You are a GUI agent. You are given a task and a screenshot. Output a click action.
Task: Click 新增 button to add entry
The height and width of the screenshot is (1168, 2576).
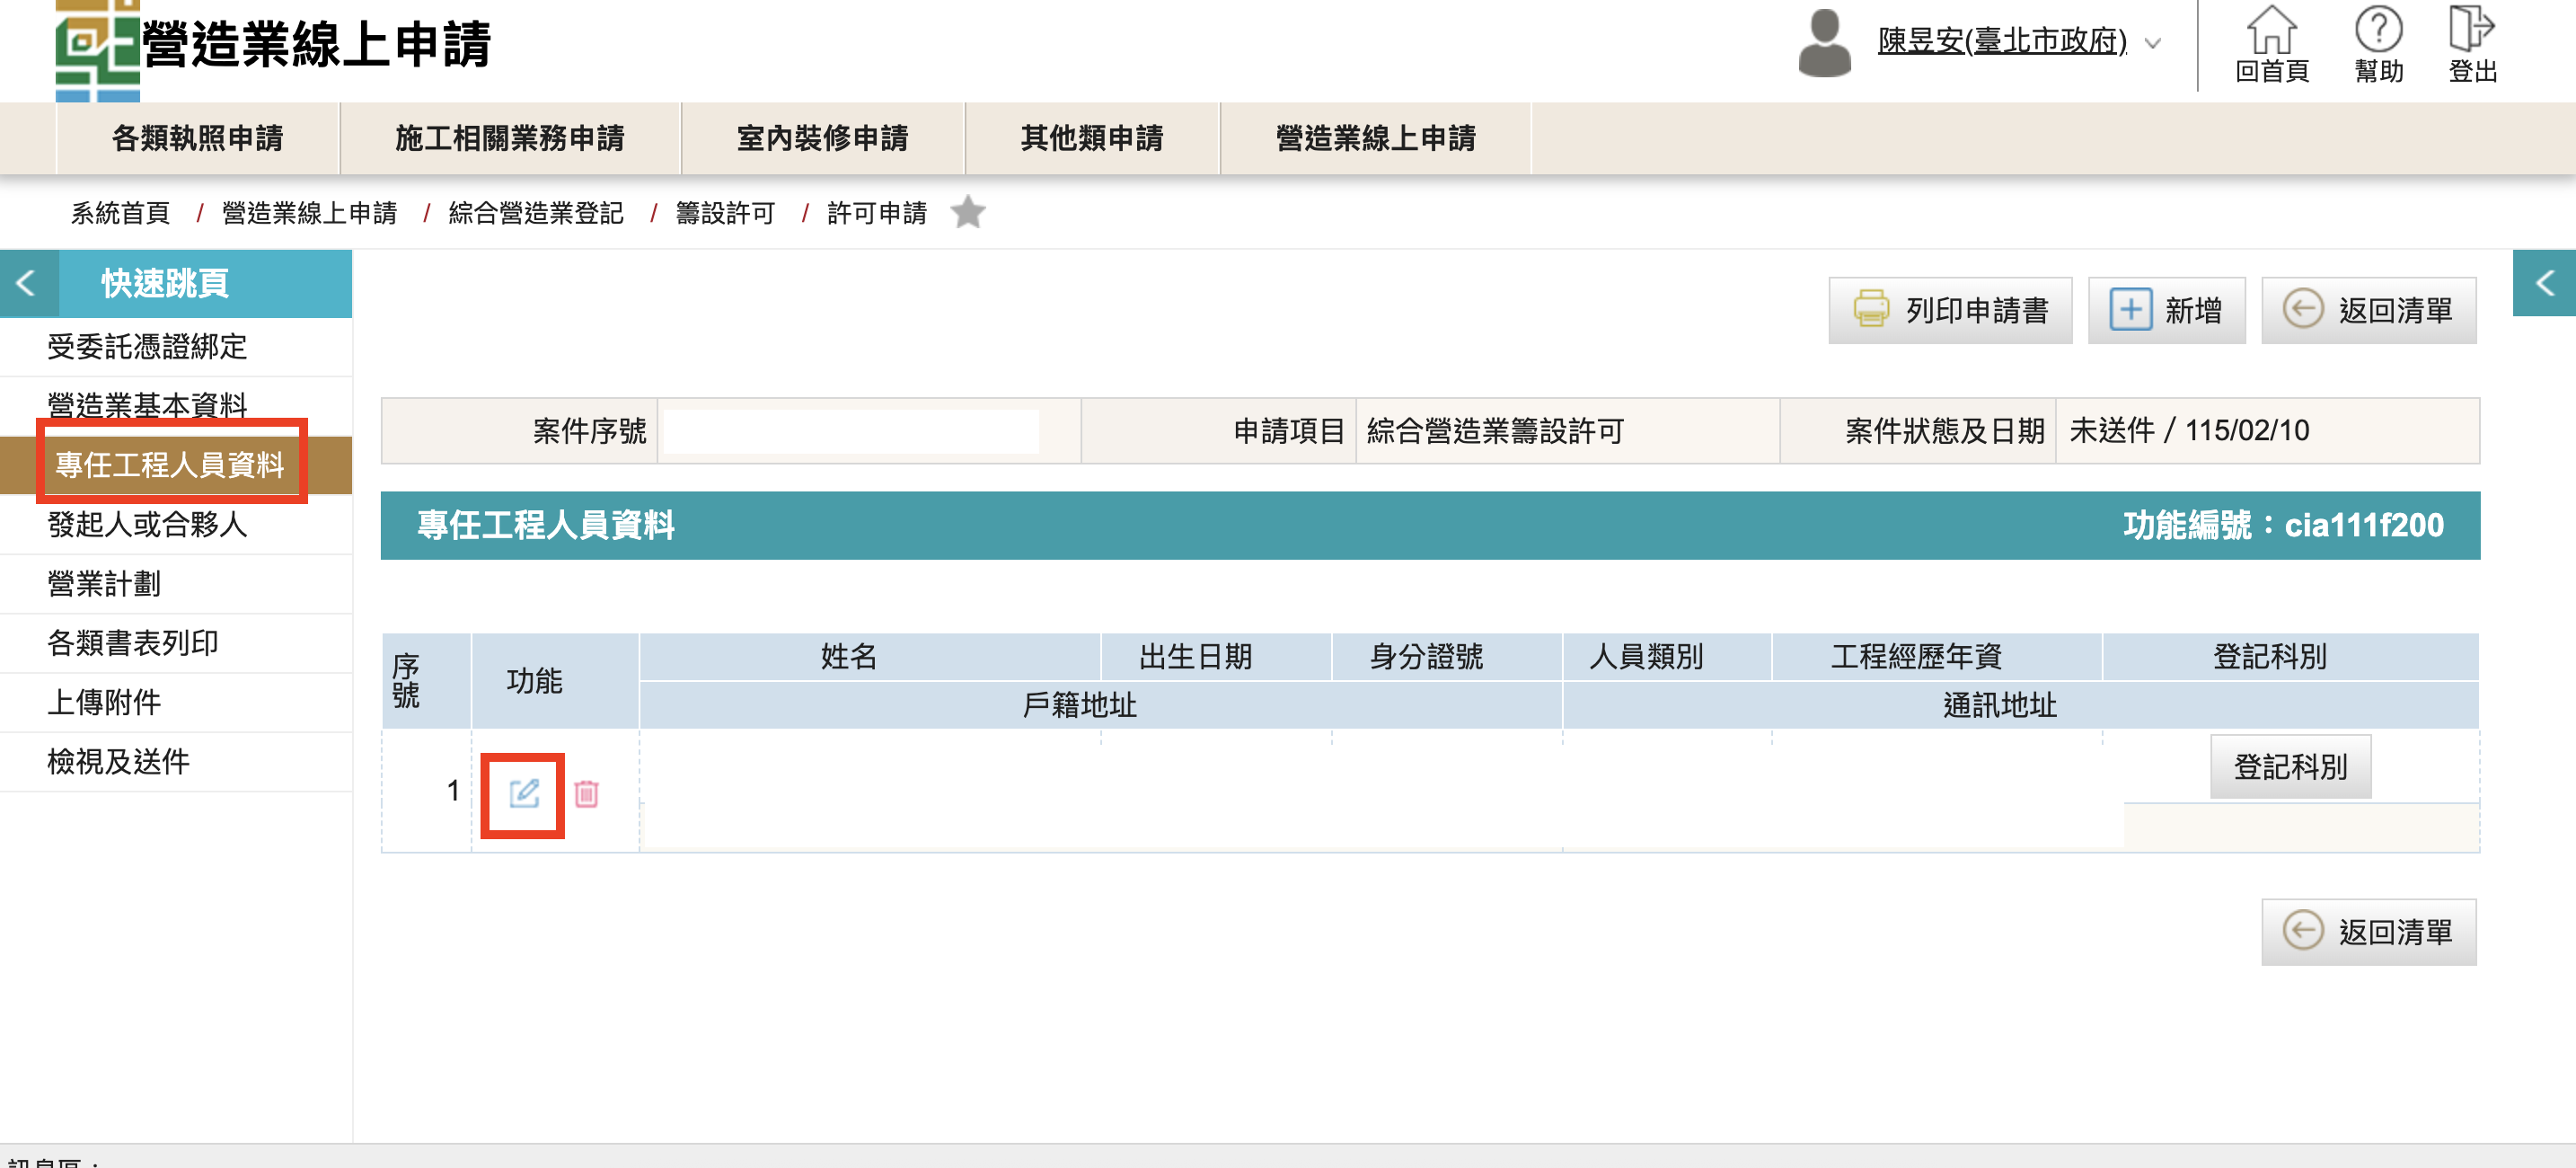point(2166,311)
